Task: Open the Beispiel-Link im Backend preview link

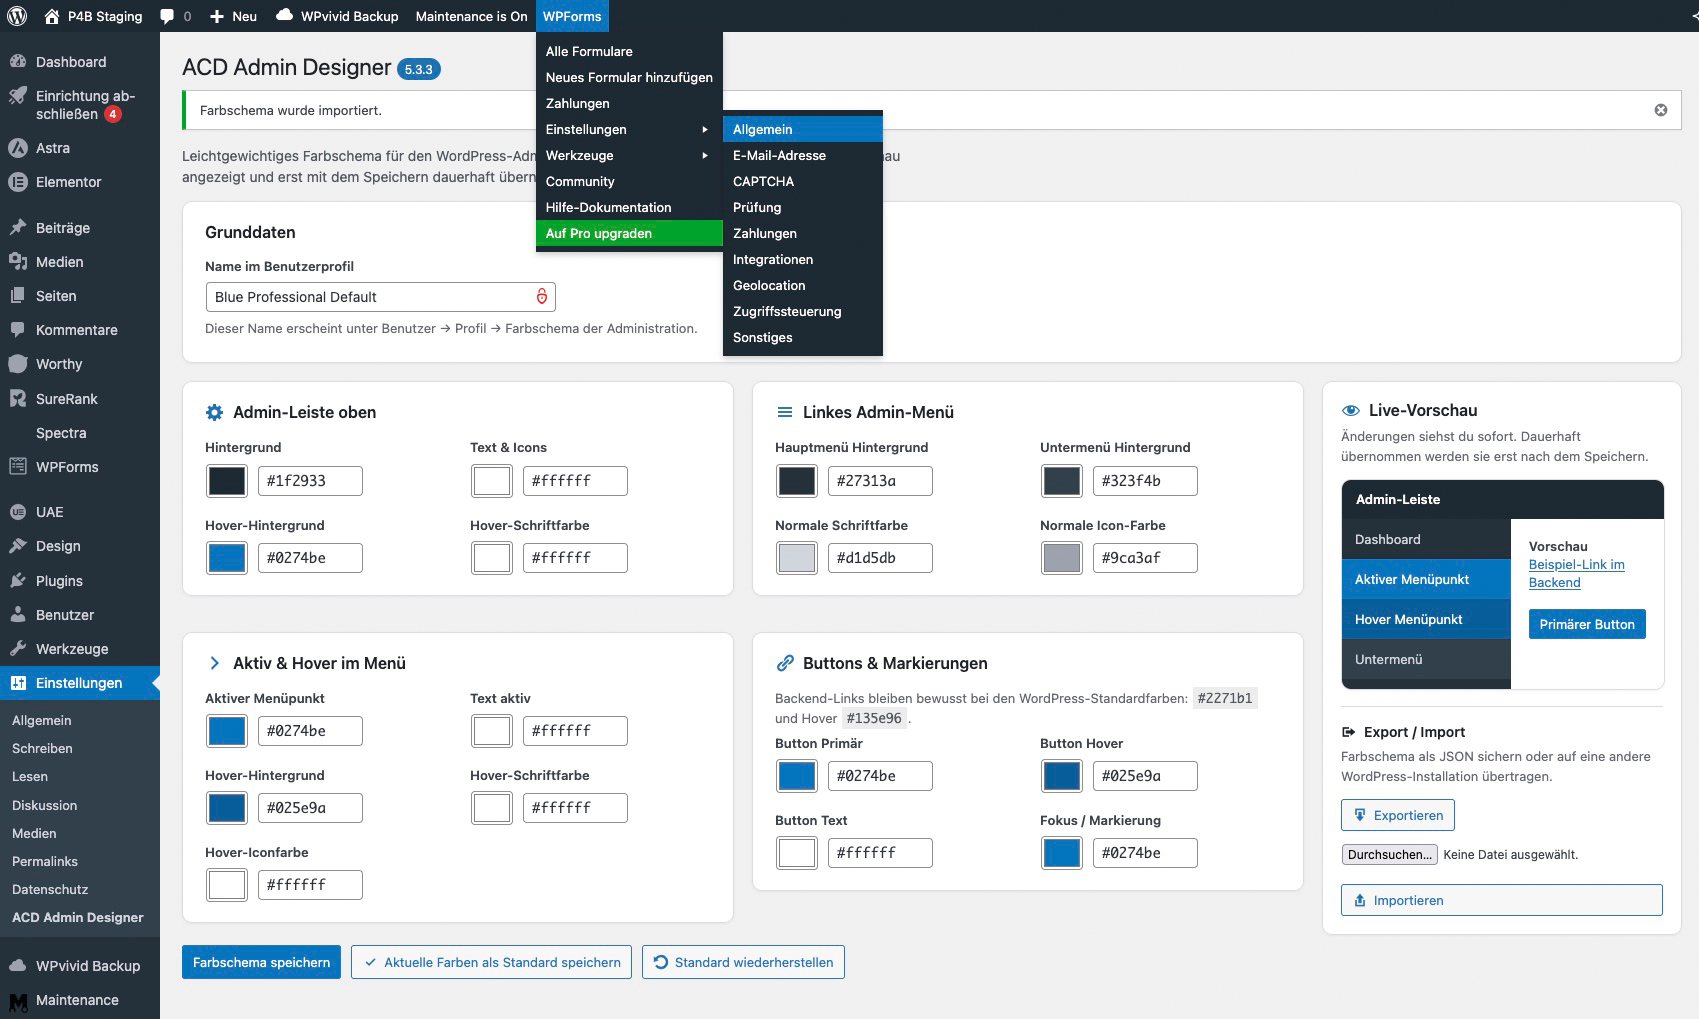Action: point(1576,573)
